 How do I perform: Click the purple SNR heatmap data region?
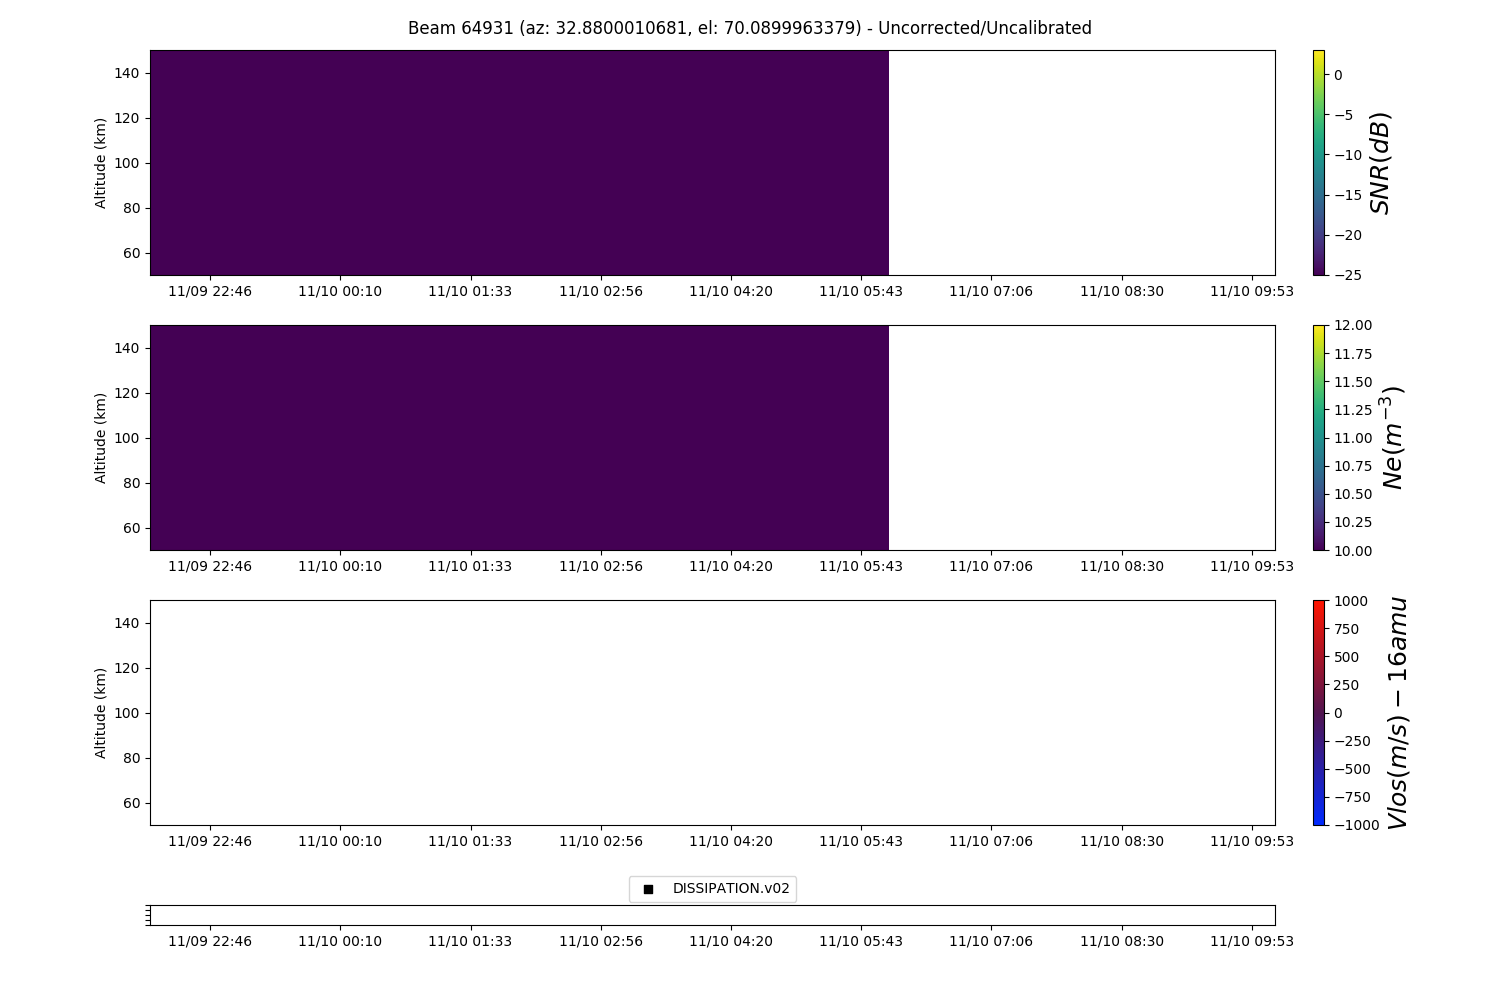[519, 162]
